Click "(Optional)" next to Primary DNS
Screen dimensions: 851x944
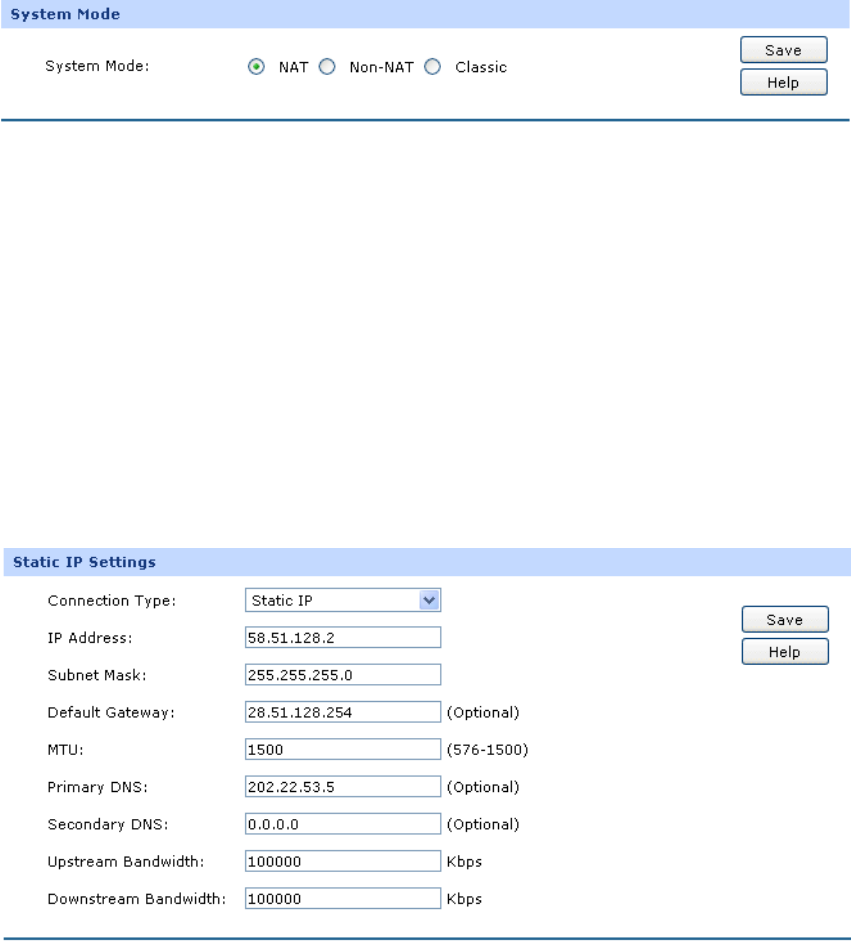coord(483,787)
